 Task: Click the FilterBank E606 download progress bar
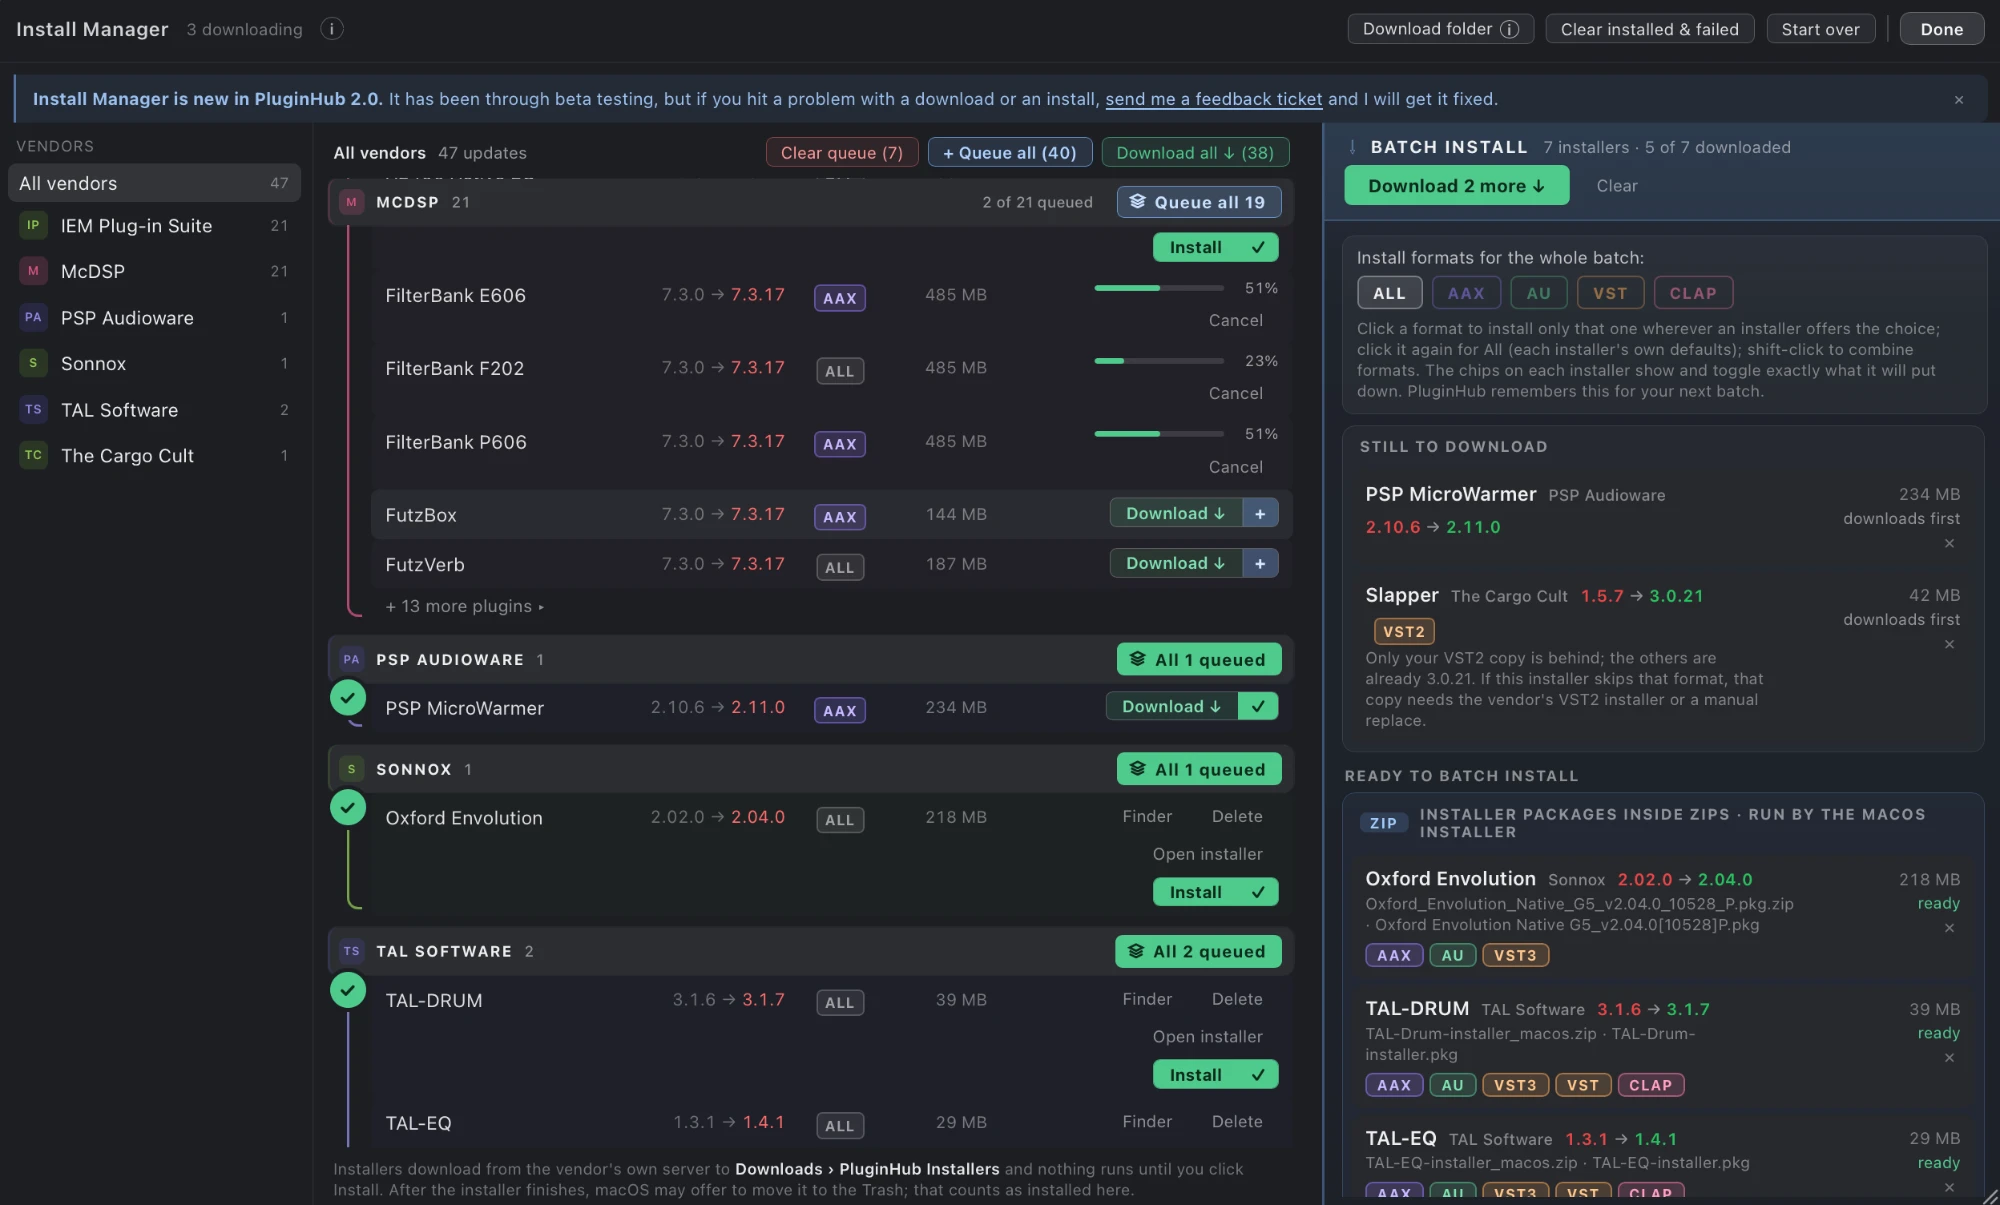pyautogui.click(x=1159, y=288)
